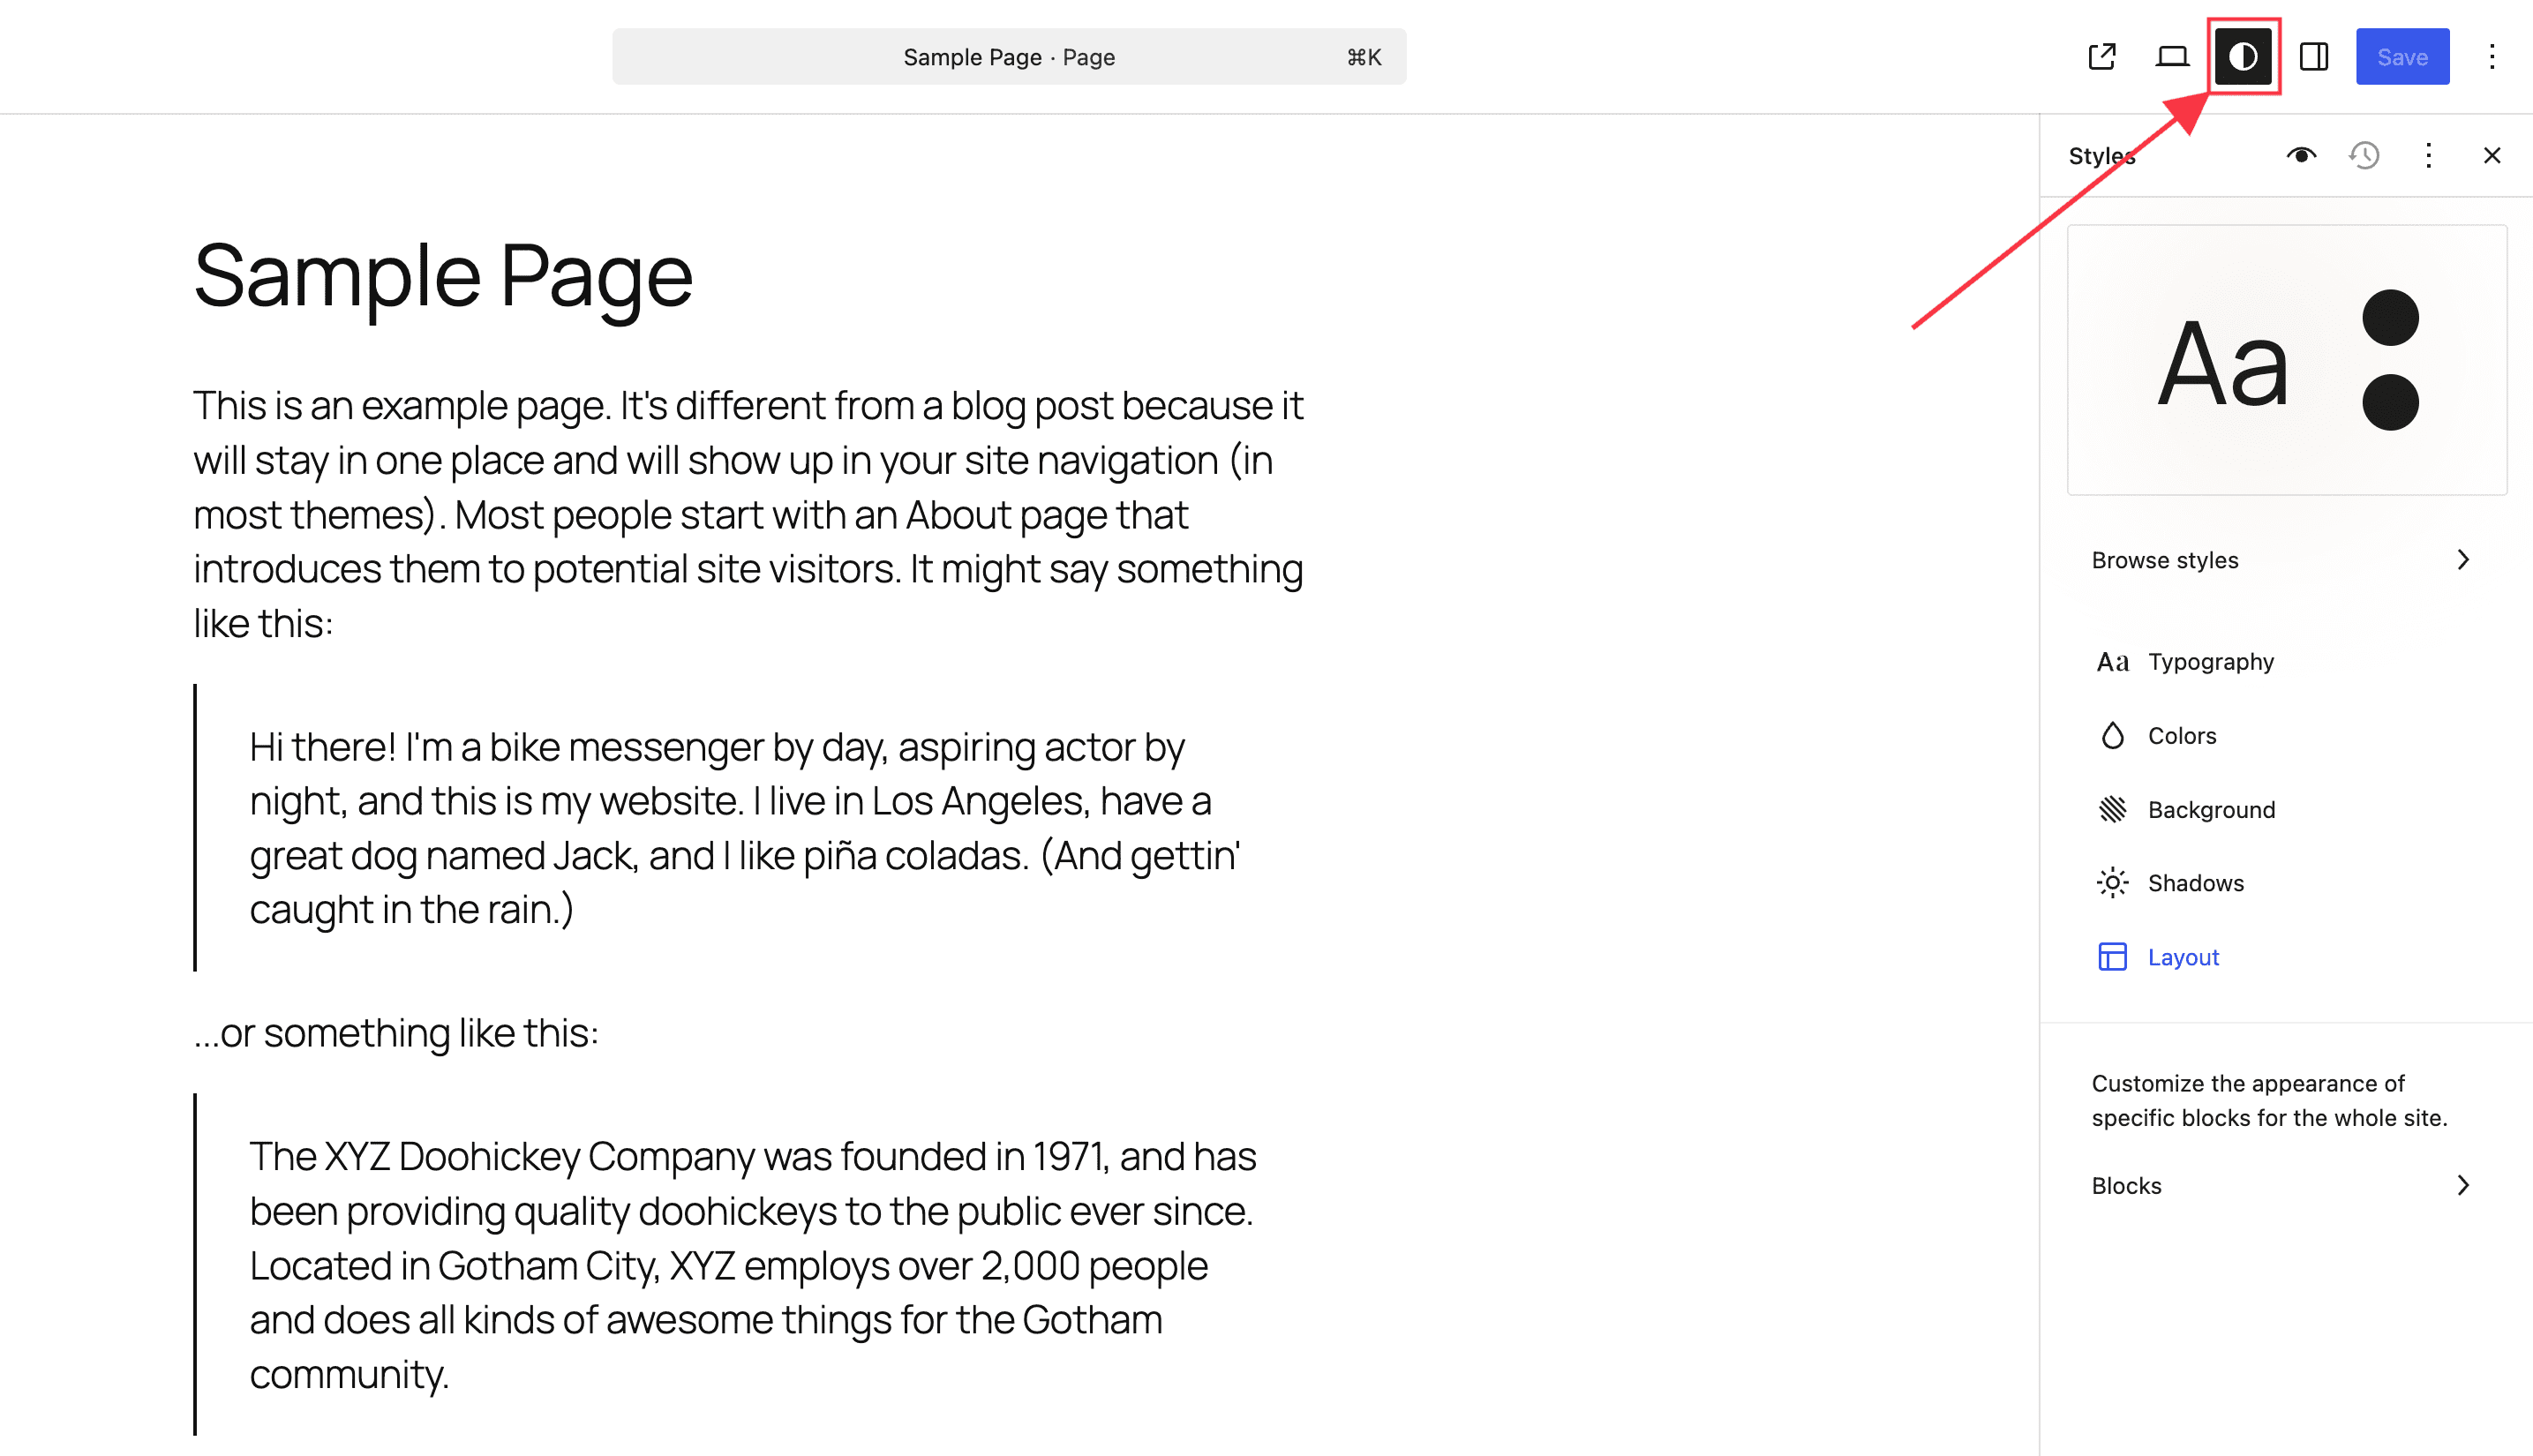
Task: Open the Colors settings
Action: [2181, 736]
